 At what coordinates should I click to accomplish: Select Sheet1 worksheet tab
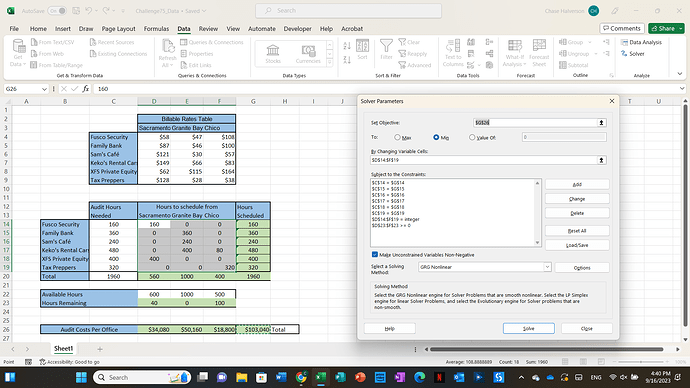click(x=63, y=348)
